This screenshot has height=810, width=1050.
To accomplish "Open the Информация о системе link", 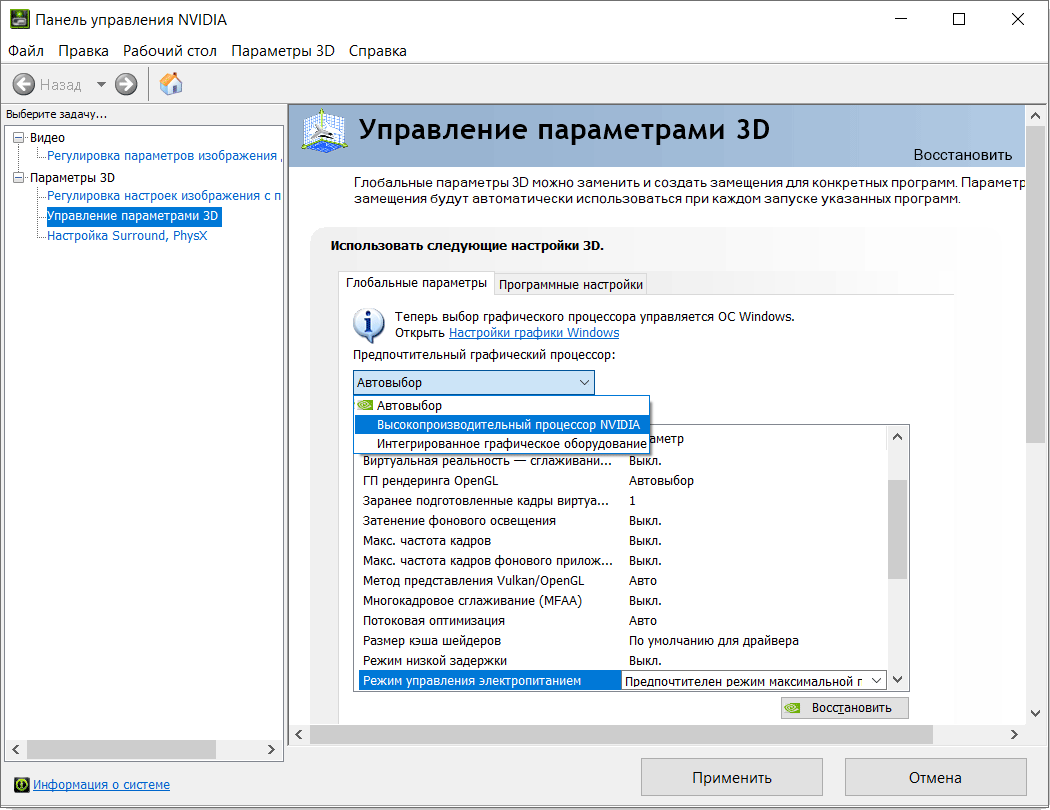I will click(x=101, y=785).
